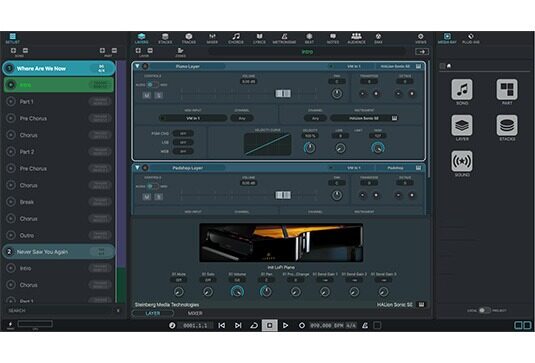Mute the Padshop Layer
535x363 pixels.
147,197
